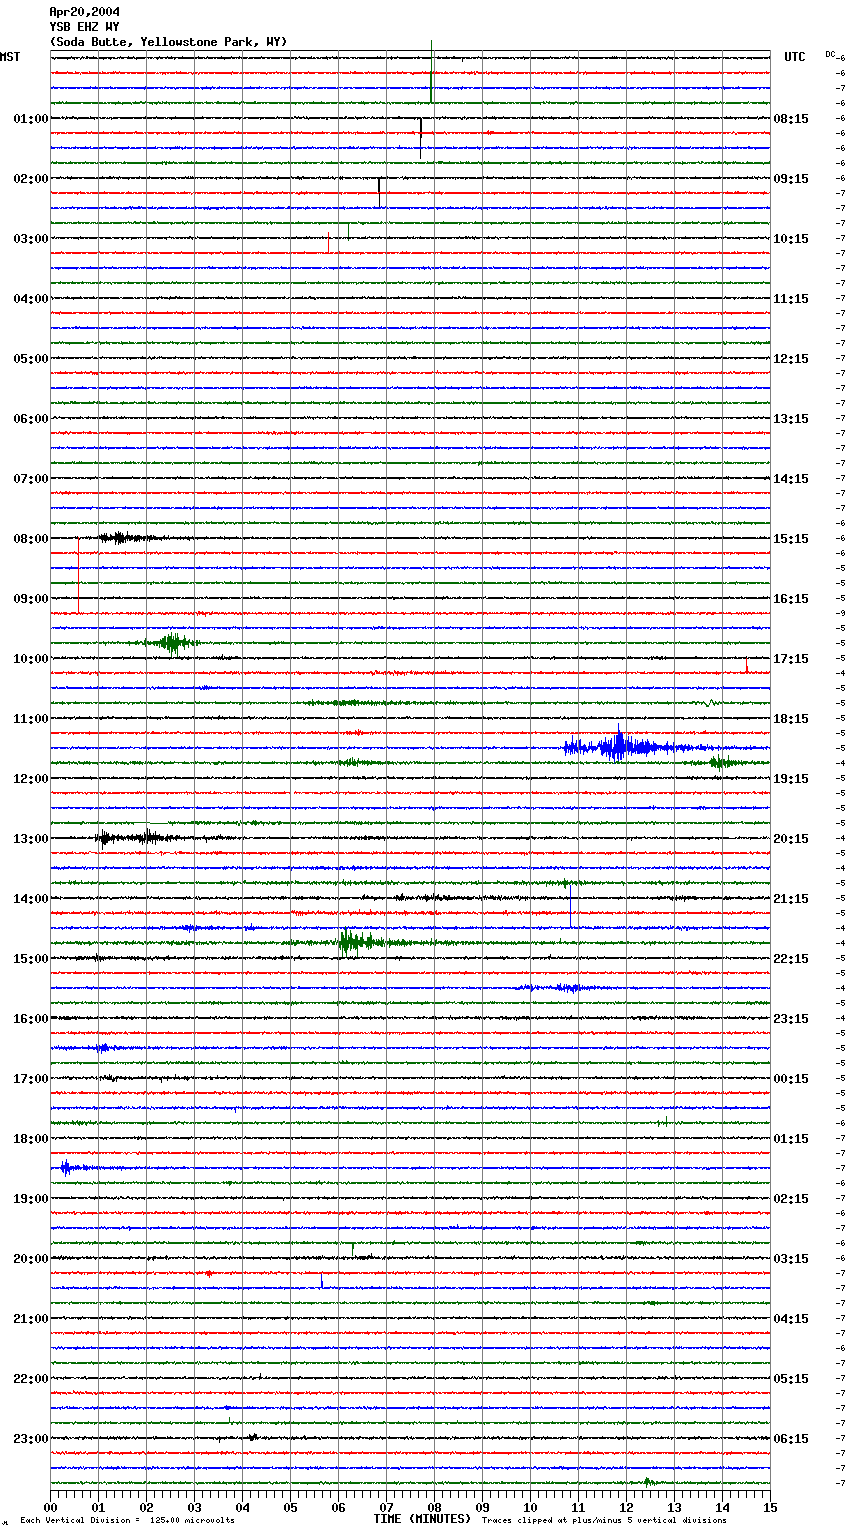Click the 'TIME (MINUTES)' axis title
The height and width of the screenshot is (1534, 850).
click(422, 1519)
